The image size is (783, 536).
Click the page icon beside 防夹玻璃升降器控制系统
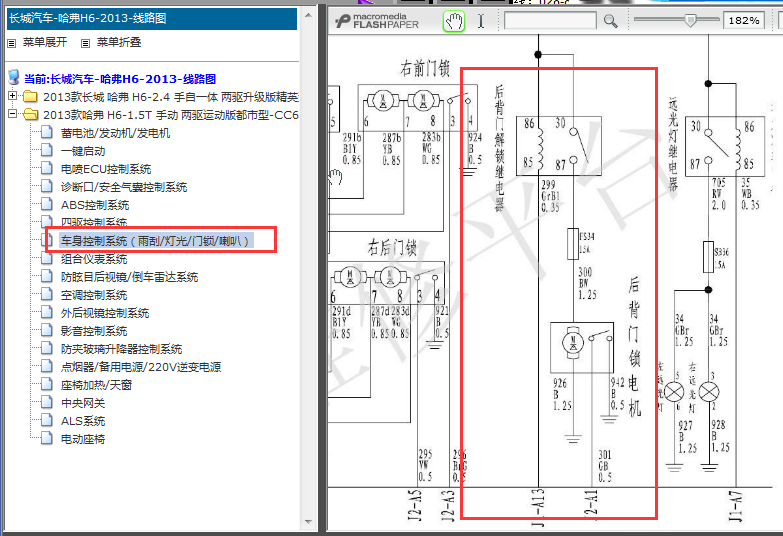pyautogui.click(x=46, y=348)
